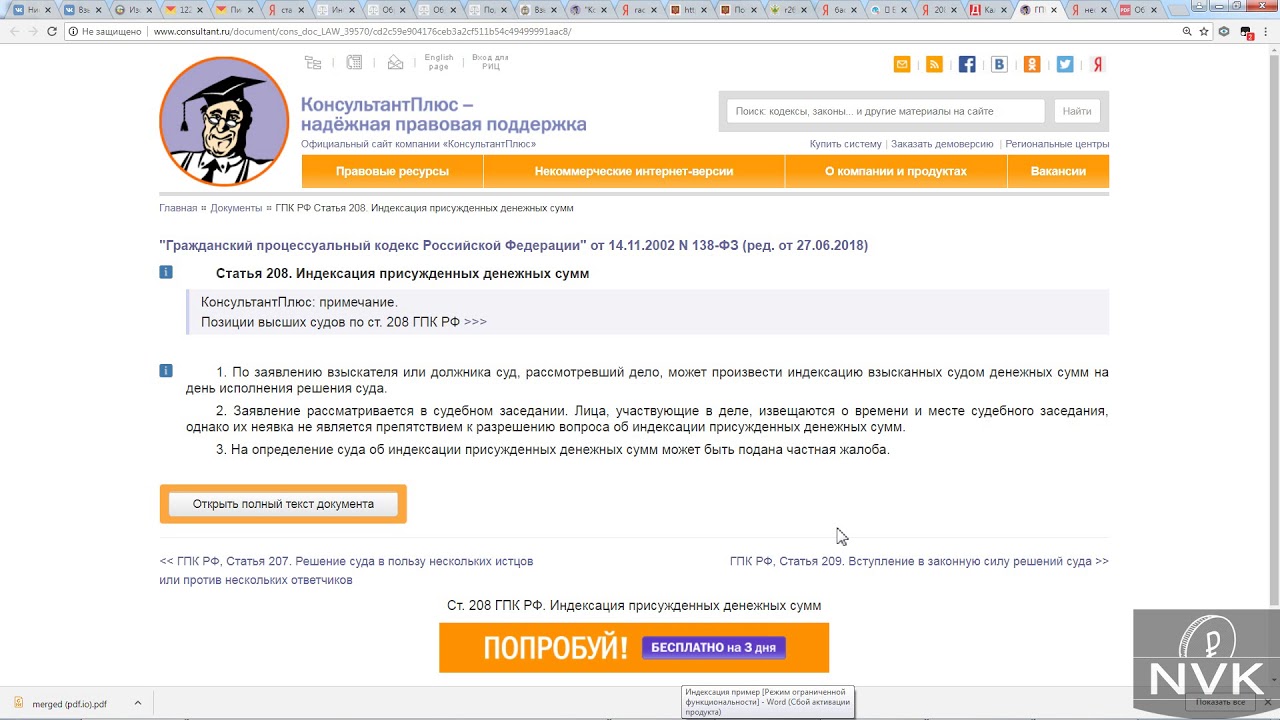Click the orange mail subscription icon
The height and width of the screenshot is (720, 1280).
pyautogui.click(x=902, y=64)
